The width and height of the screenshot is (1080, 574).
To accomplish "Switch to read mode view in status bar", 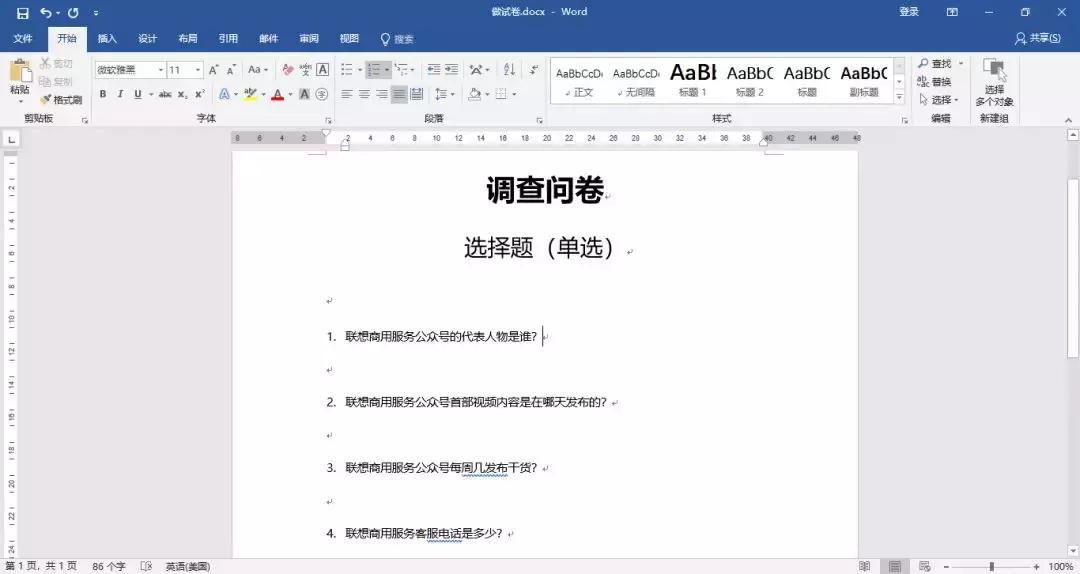I will 864,566.
